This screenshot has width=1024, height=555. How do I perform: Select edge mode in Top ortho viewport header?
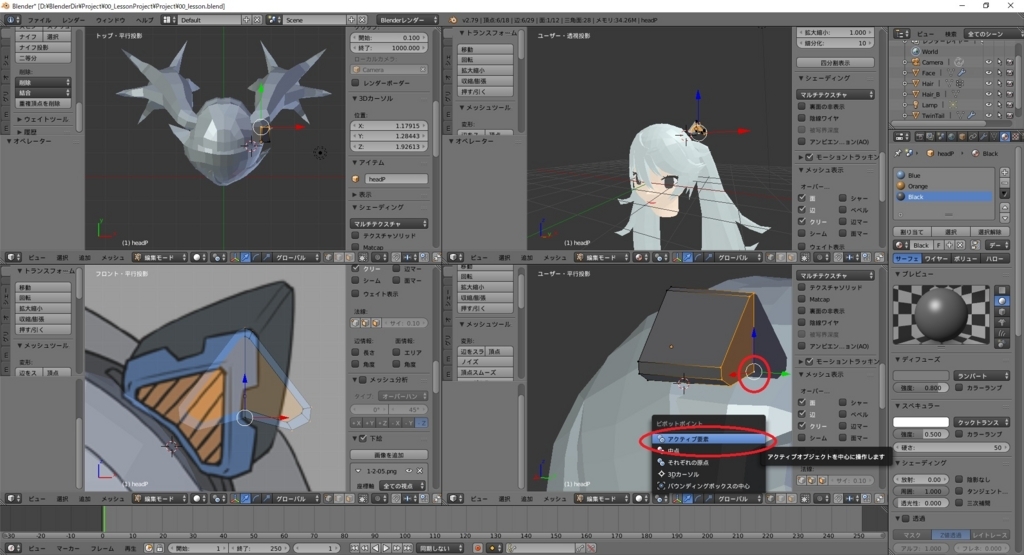pyautogui.click(x=337, y=257)
